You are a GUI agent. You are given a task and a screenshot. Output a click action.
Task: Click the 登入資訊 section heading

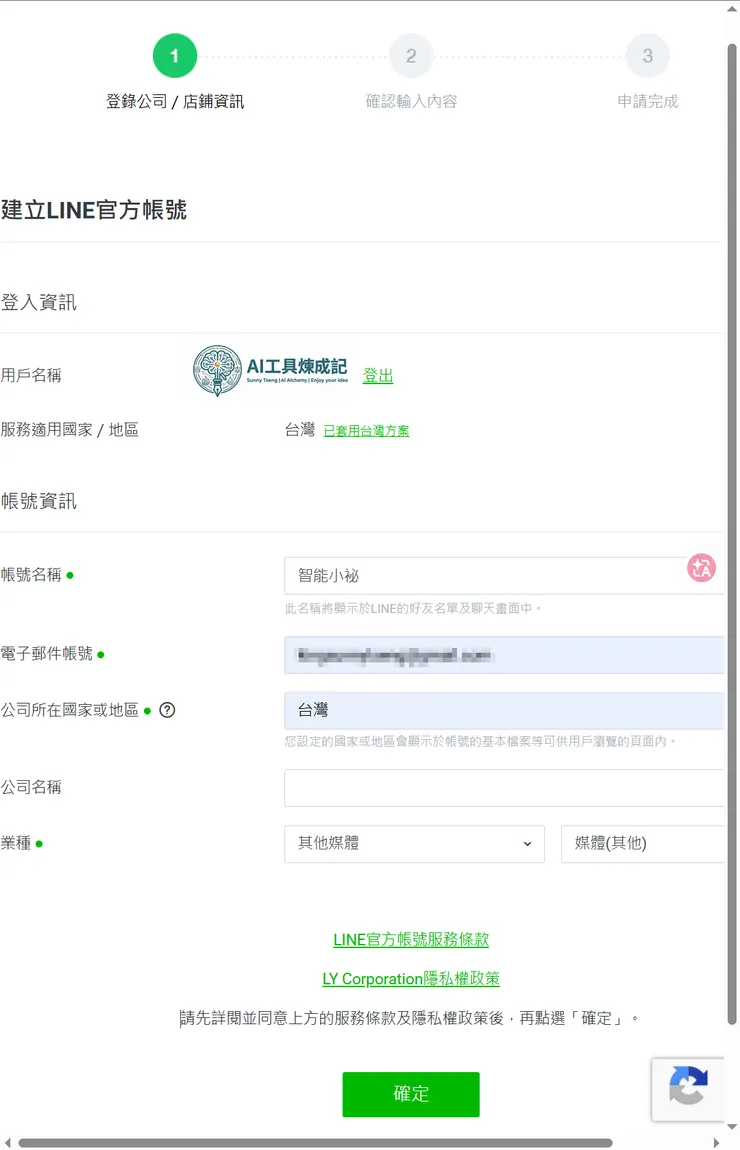click(x=39, y=302)
